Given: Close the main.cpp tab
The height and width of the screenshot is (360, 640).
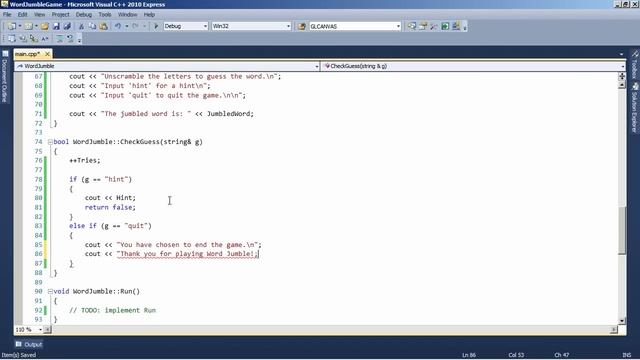Looking at the screenshot, I should 47,54.
